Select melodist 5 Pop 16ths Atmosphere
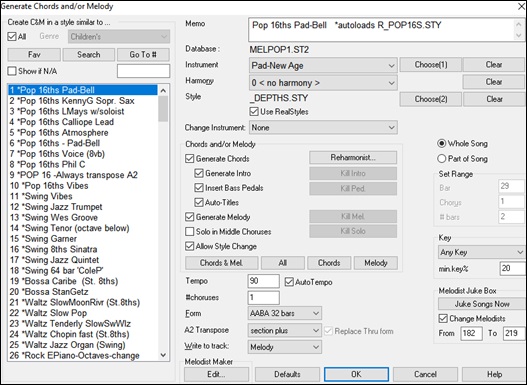Viewport: 527px width, 385px height. [83, 133]
